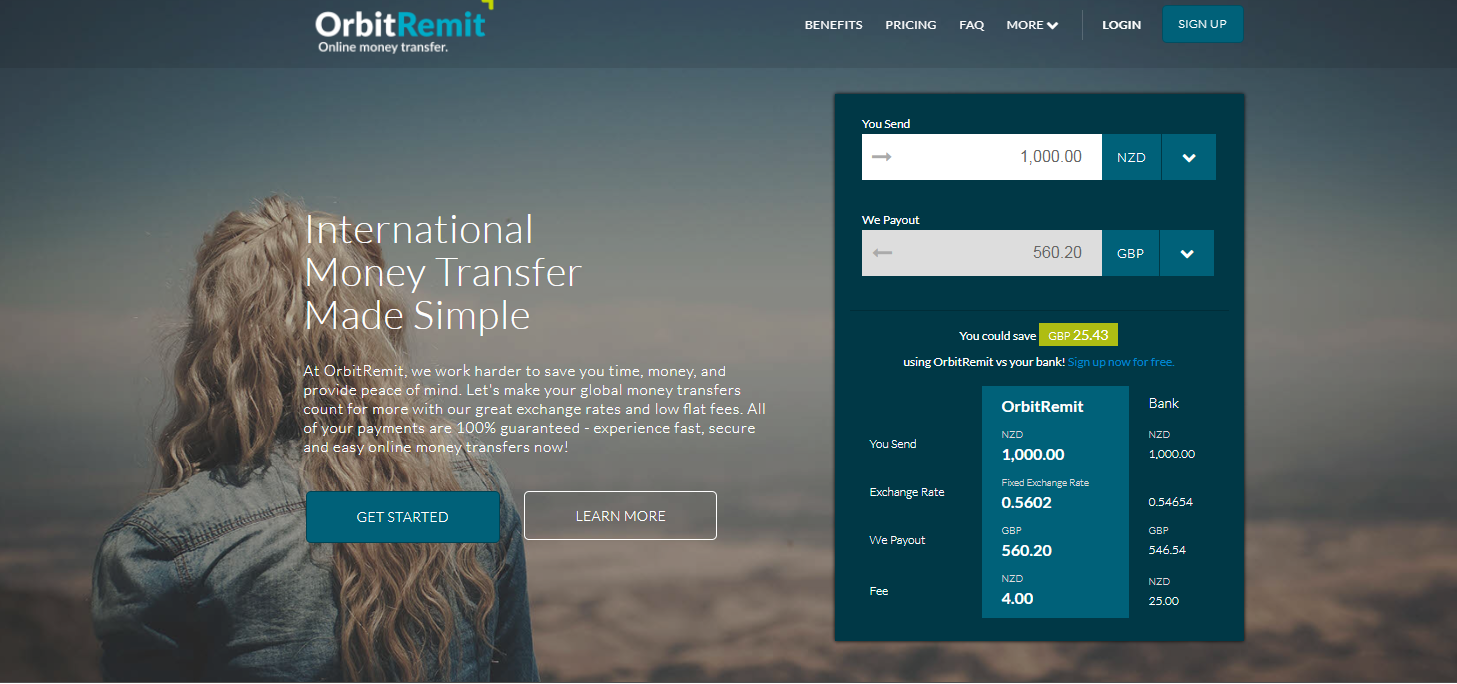This screenshot has height=684, width=1457.
Task: Select the GBP currency box
Action: tap(1130, 253)
